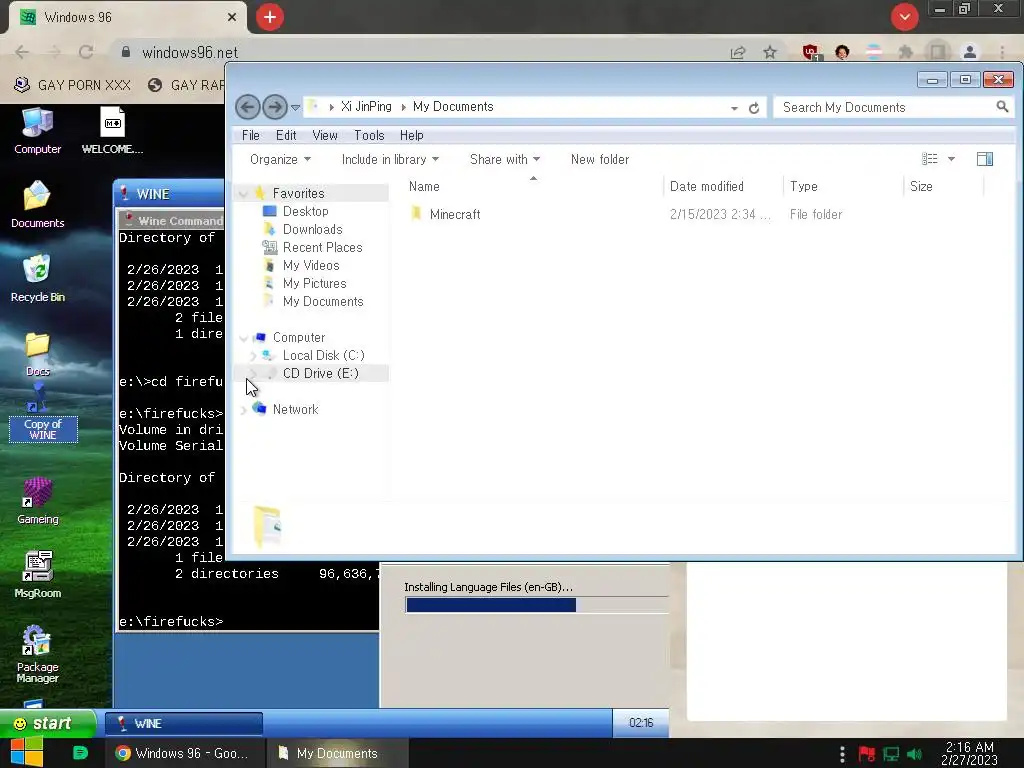Open the File menu
Image resolution: width=1024 pixels, height=768 pixels.
[x=251, y=135]
